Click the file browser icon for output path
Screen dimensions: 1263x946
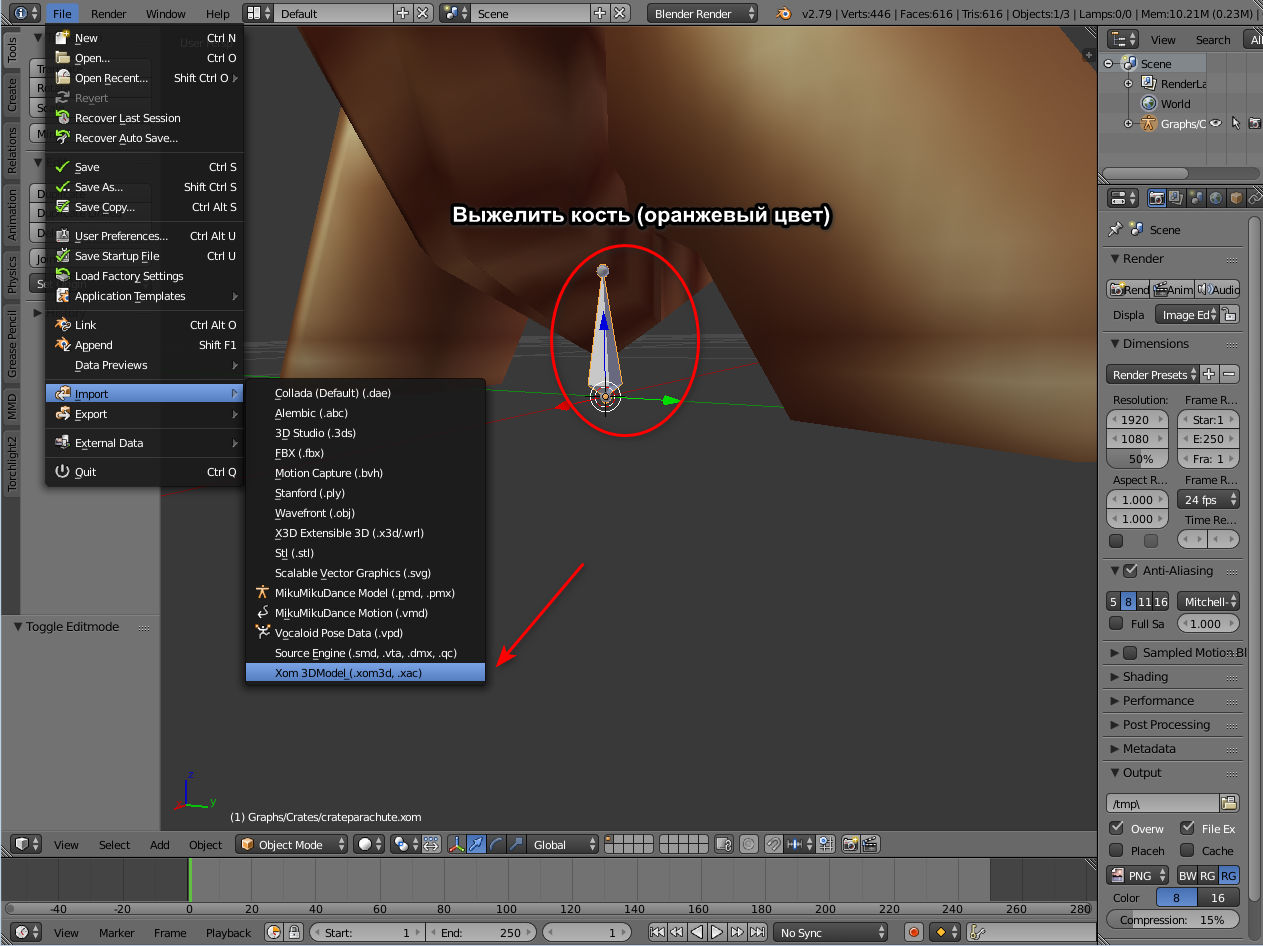pyautogui.click(x=1229, y=803)
